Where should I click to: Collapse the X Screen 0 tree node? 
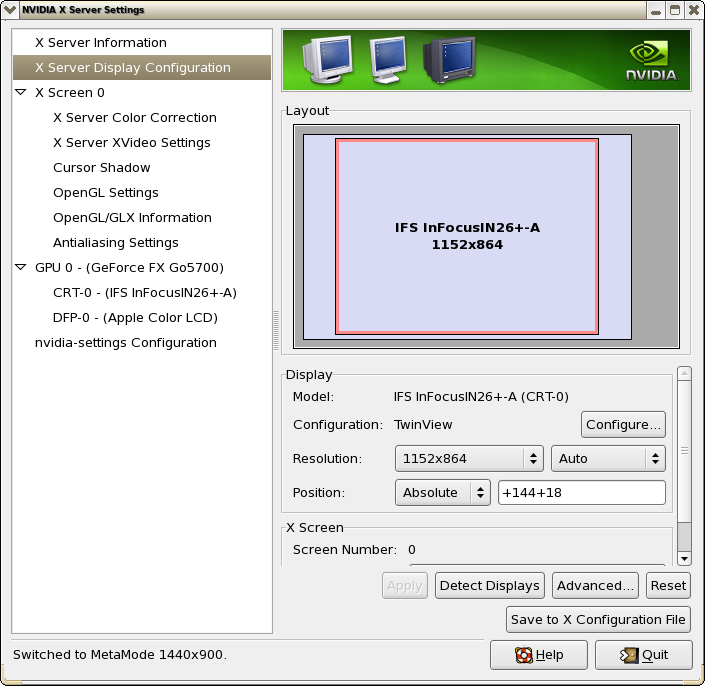click(21, 92)
